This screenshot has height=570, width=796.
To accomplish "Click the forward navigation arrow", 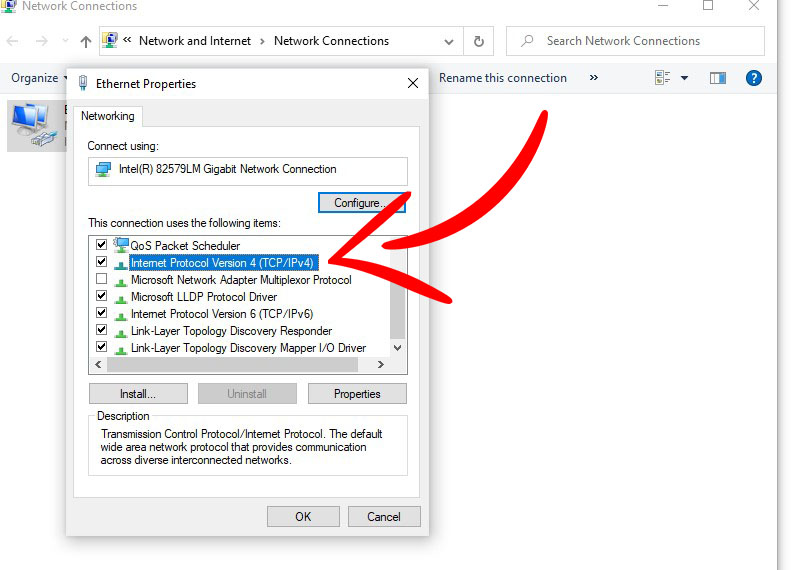I will point(42,41).
